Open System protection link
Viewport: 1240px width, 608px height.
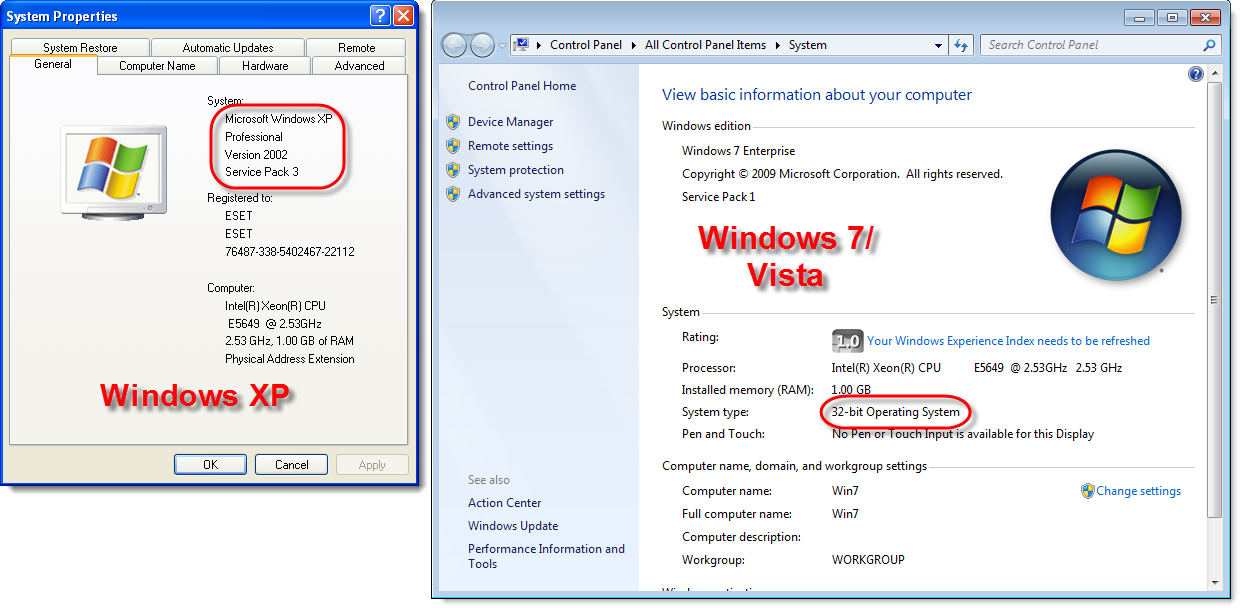tap(516, 170)
